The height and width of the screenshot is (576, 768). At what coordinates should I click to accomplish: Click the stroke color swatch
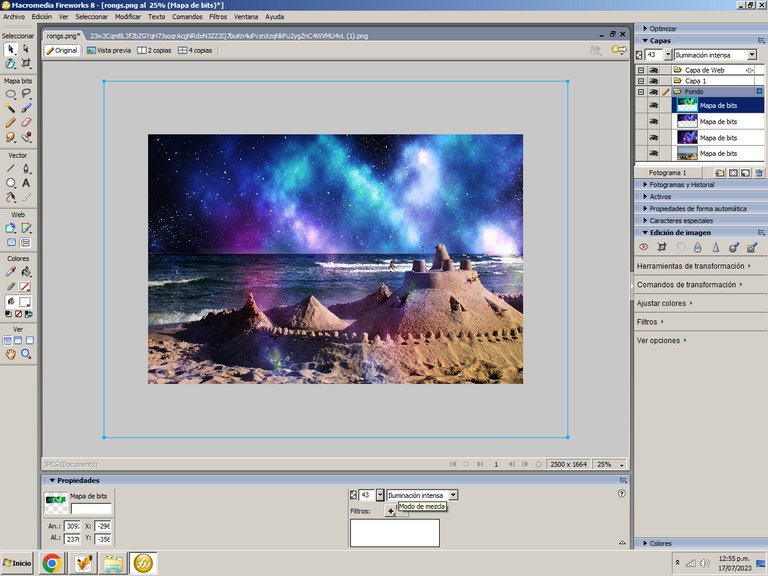point(24,287)
